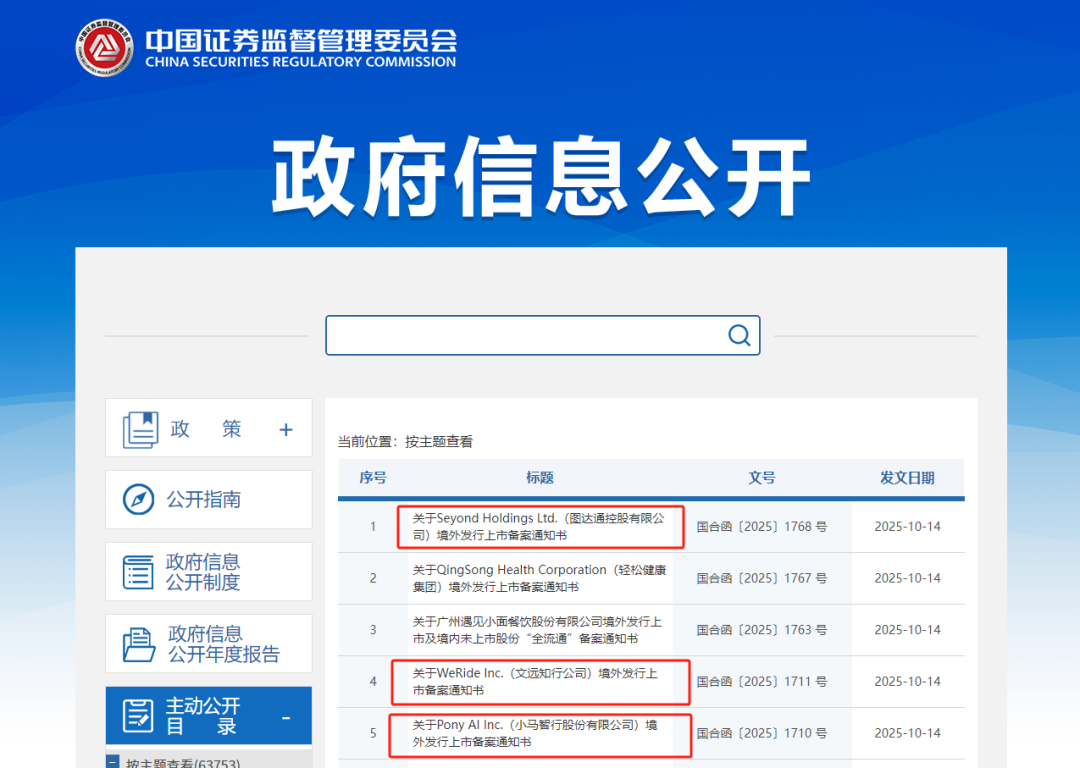
Task: Expand 政策 section with plus sign
Action: [x=286, y=430]
